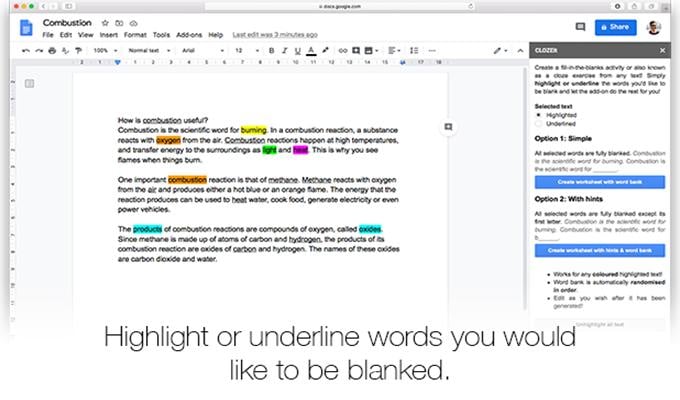Click the move-to-folder icon beside title
Image resolution: width=680 pixels, height=400 pixels.
[x=119, y=23]
